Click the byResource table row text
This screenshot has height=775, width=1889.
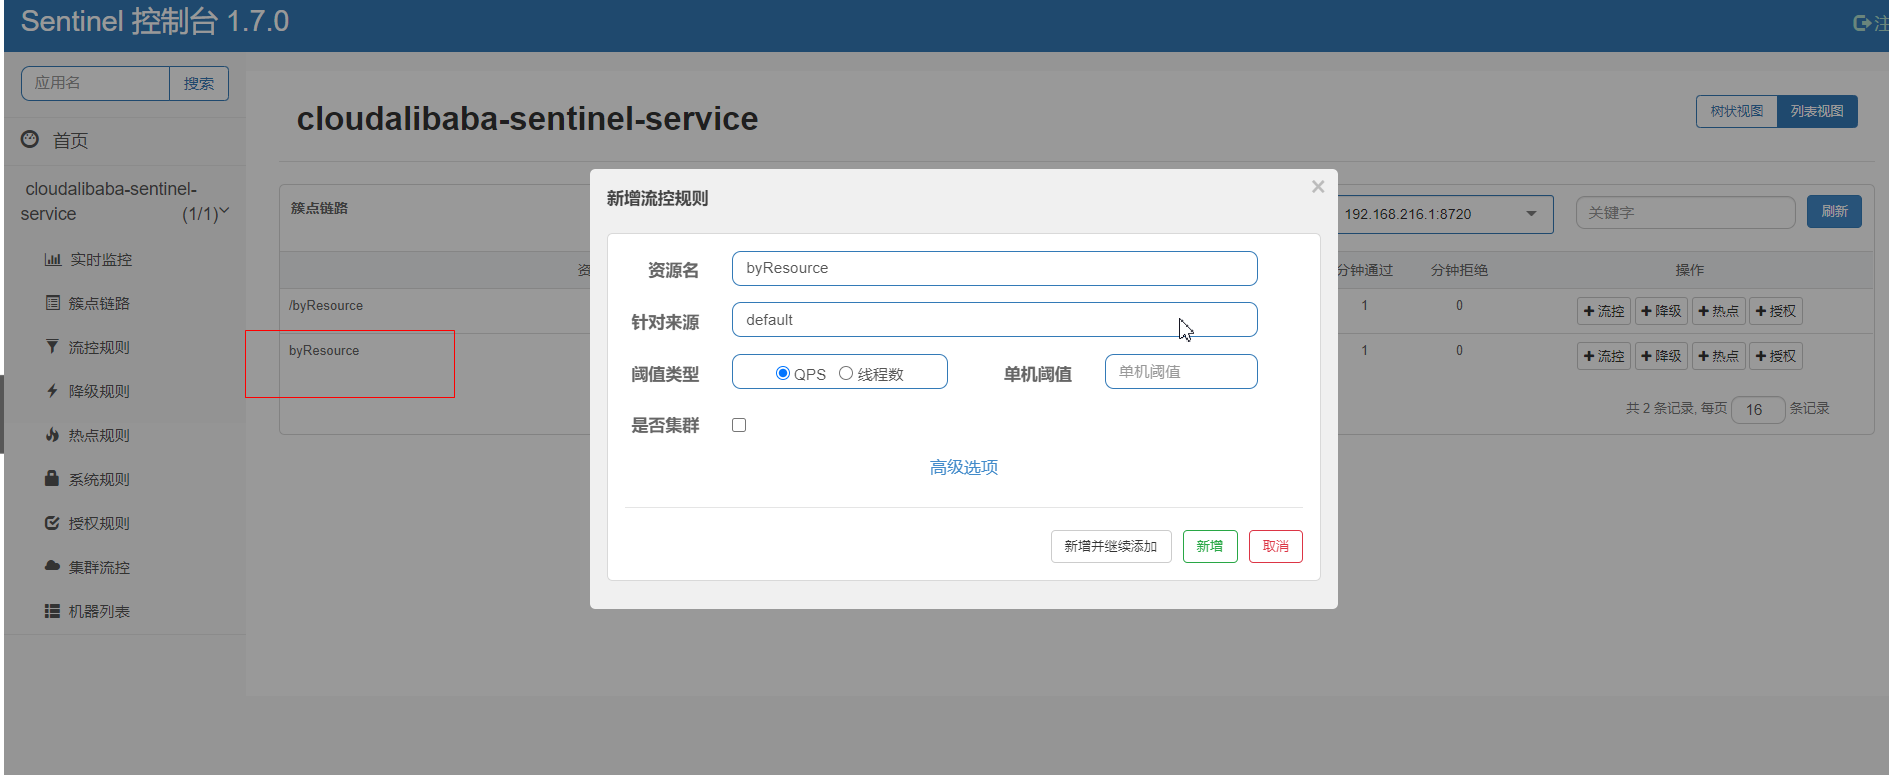[324, 351]
